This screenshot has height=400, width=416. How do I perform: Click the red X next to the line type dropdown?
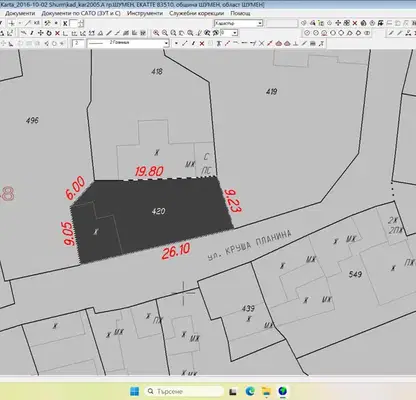(x=202, y=43)
